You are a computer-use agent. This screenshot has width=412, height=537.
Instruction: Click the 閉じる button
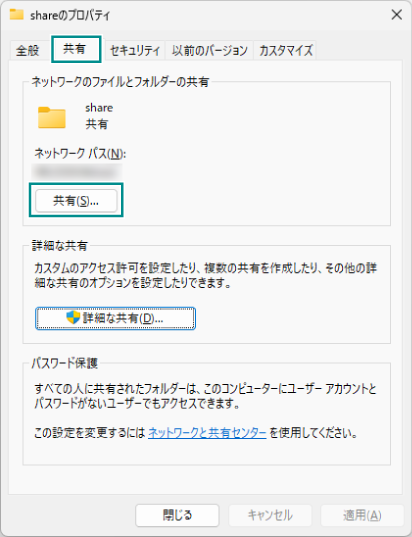(177, 515)
